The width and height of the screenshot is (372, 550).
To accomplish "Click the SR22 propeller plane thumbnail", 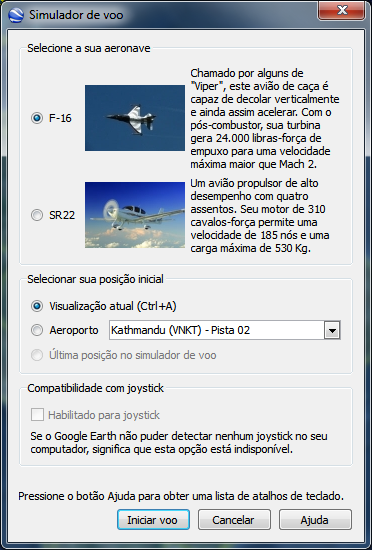I will tap(135, 215).
